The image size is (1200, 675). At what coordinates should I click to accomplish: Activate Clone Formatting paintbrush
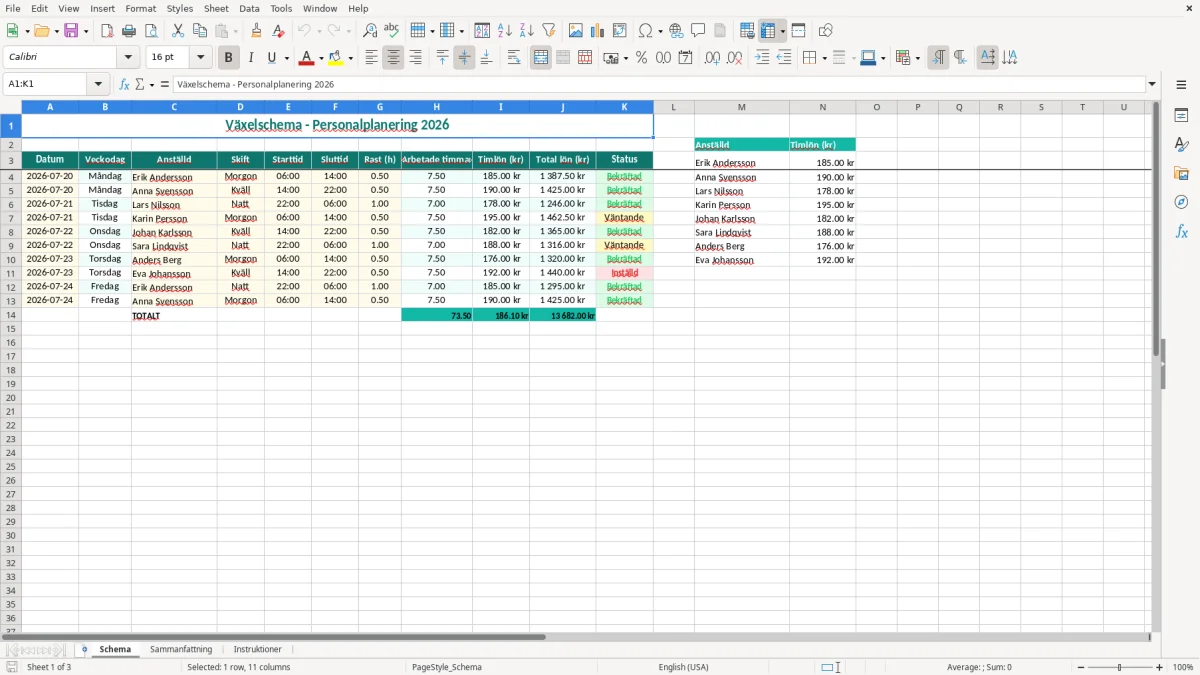(257, 31)
